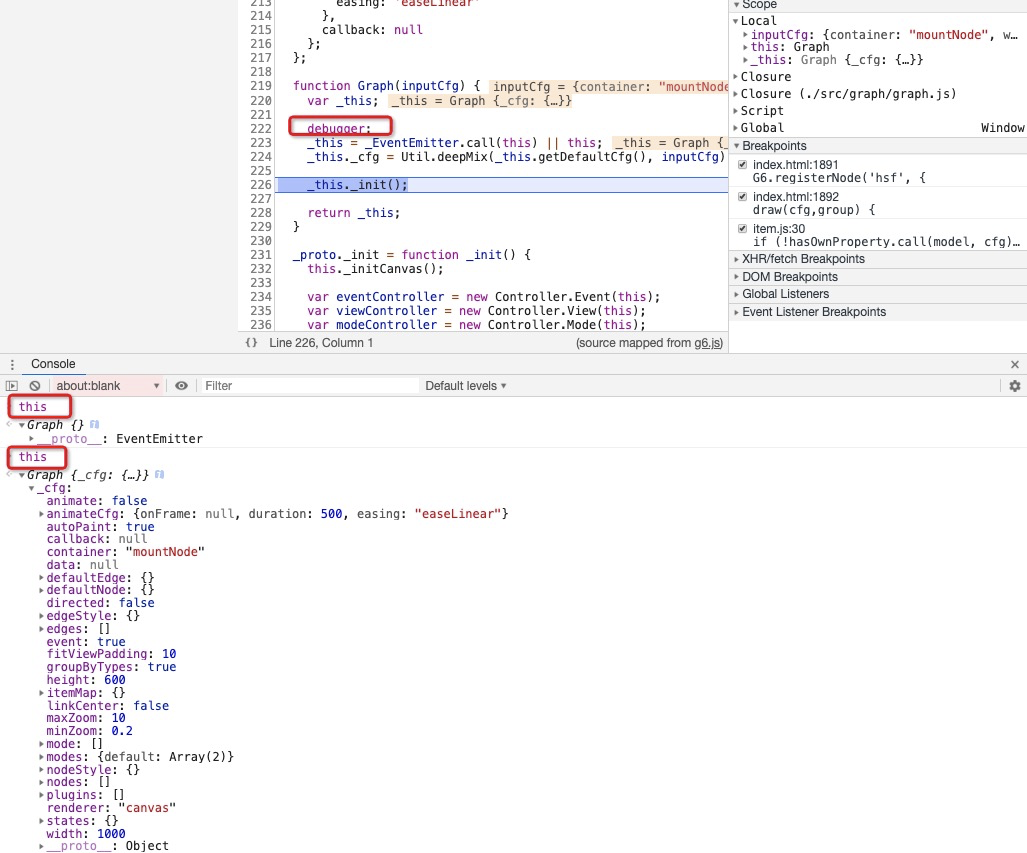Expand nodes array in console
1027x853 pixels.
click(x=41, y=782)
